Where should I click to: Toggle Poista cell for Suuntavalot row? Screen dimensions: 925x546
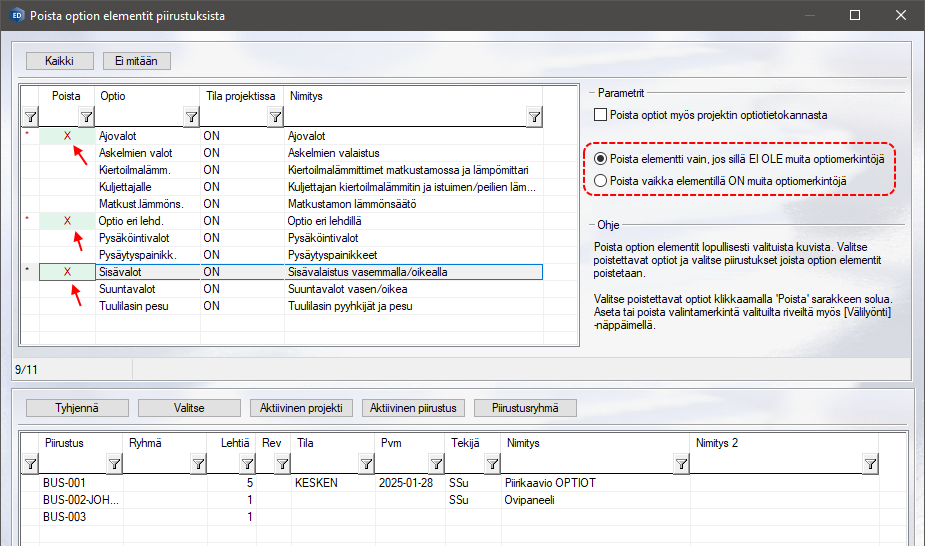click(x=67, y=289)
